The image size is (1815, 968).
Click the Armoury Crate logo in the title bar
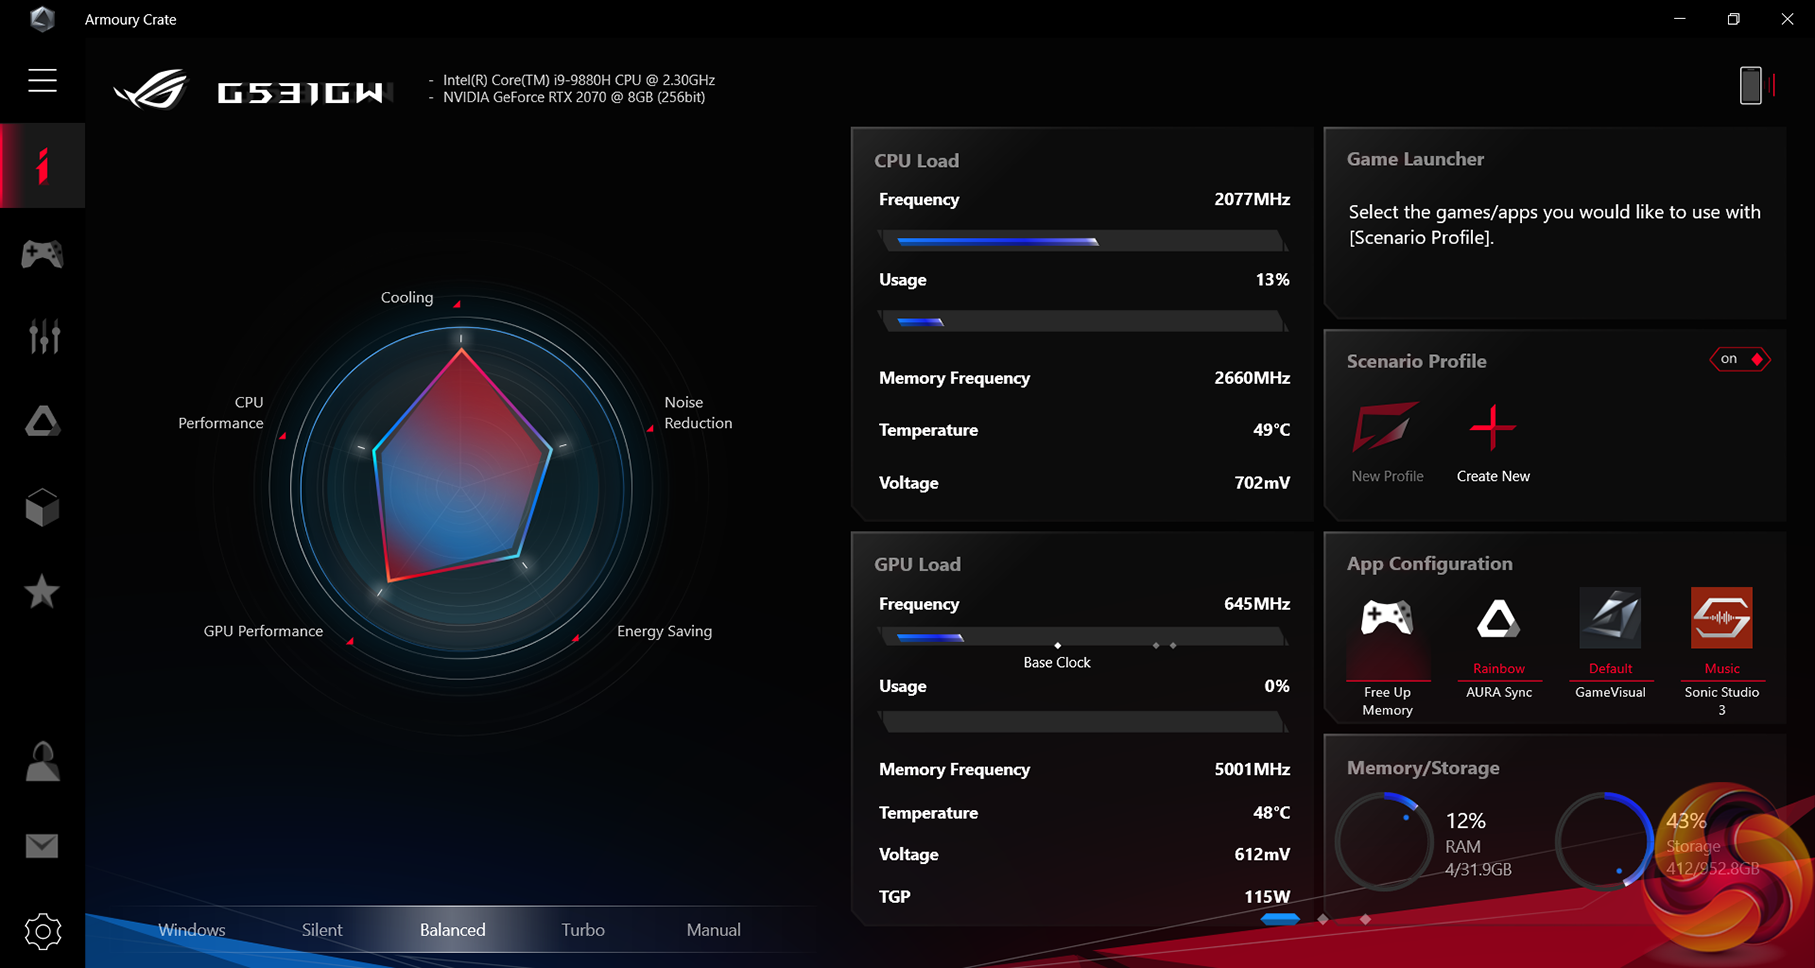pos(42,19)
